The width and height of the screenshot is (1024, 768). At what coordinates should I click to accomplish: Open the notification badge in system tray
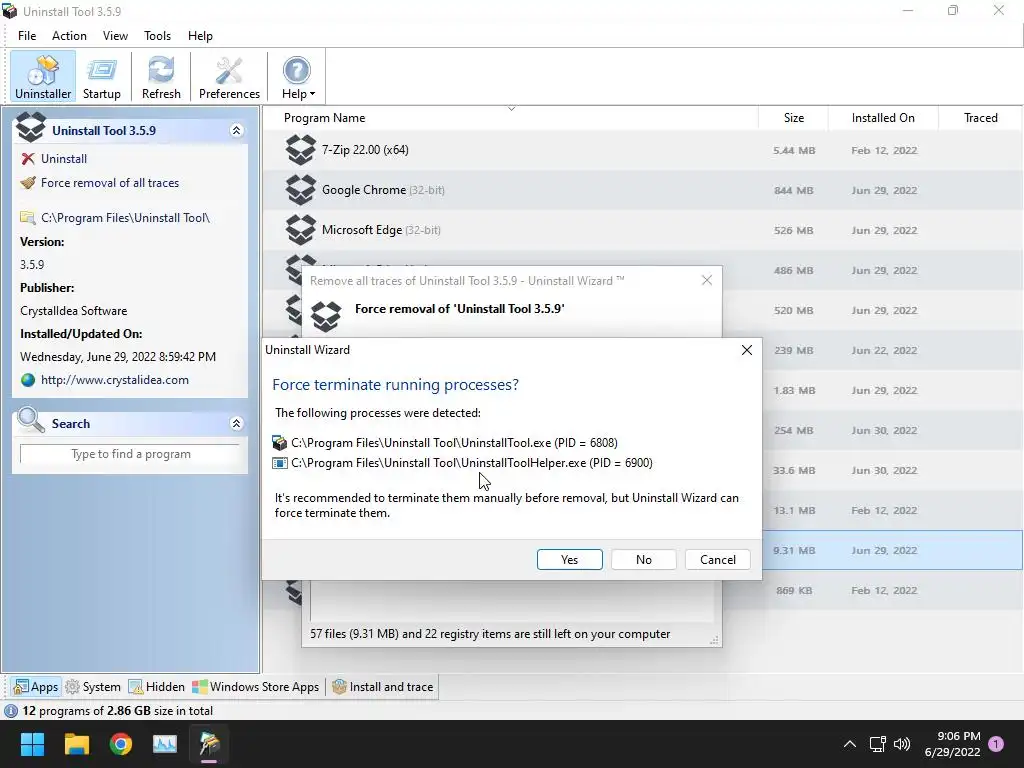(996, 744)
